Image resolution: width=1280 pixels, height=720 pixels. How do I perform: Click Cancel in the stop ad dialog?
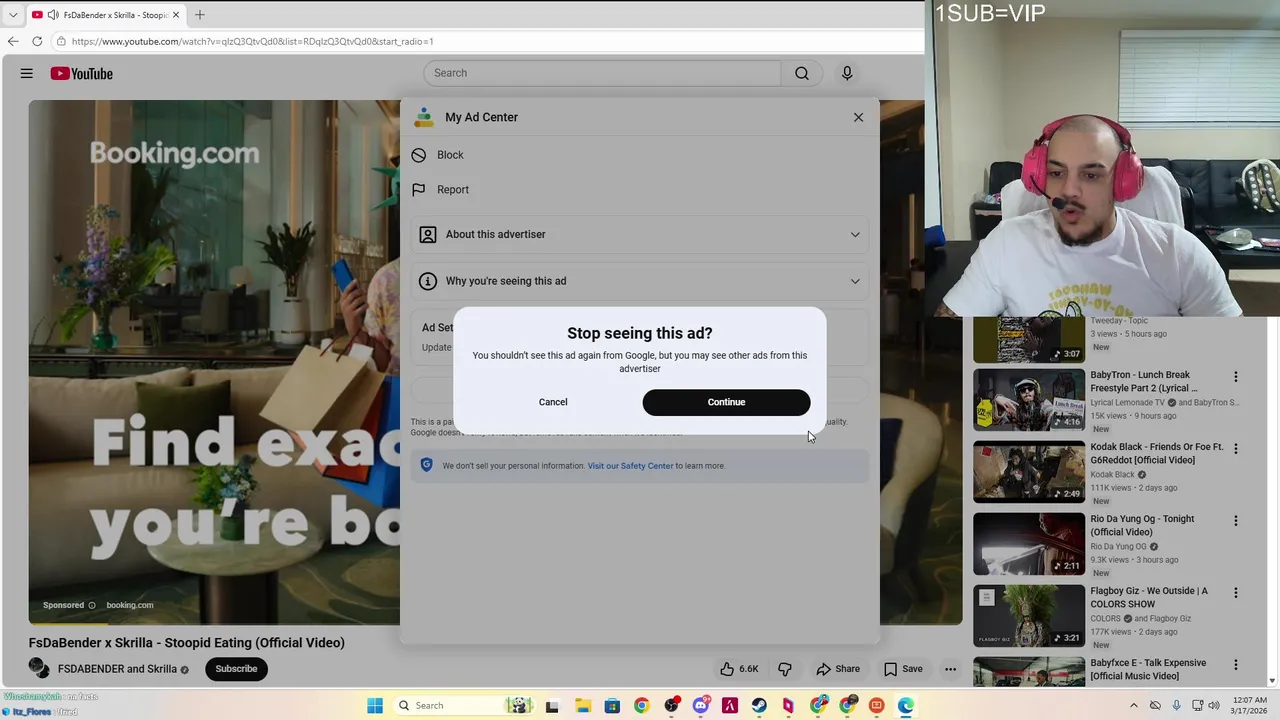tap(553, 402)
